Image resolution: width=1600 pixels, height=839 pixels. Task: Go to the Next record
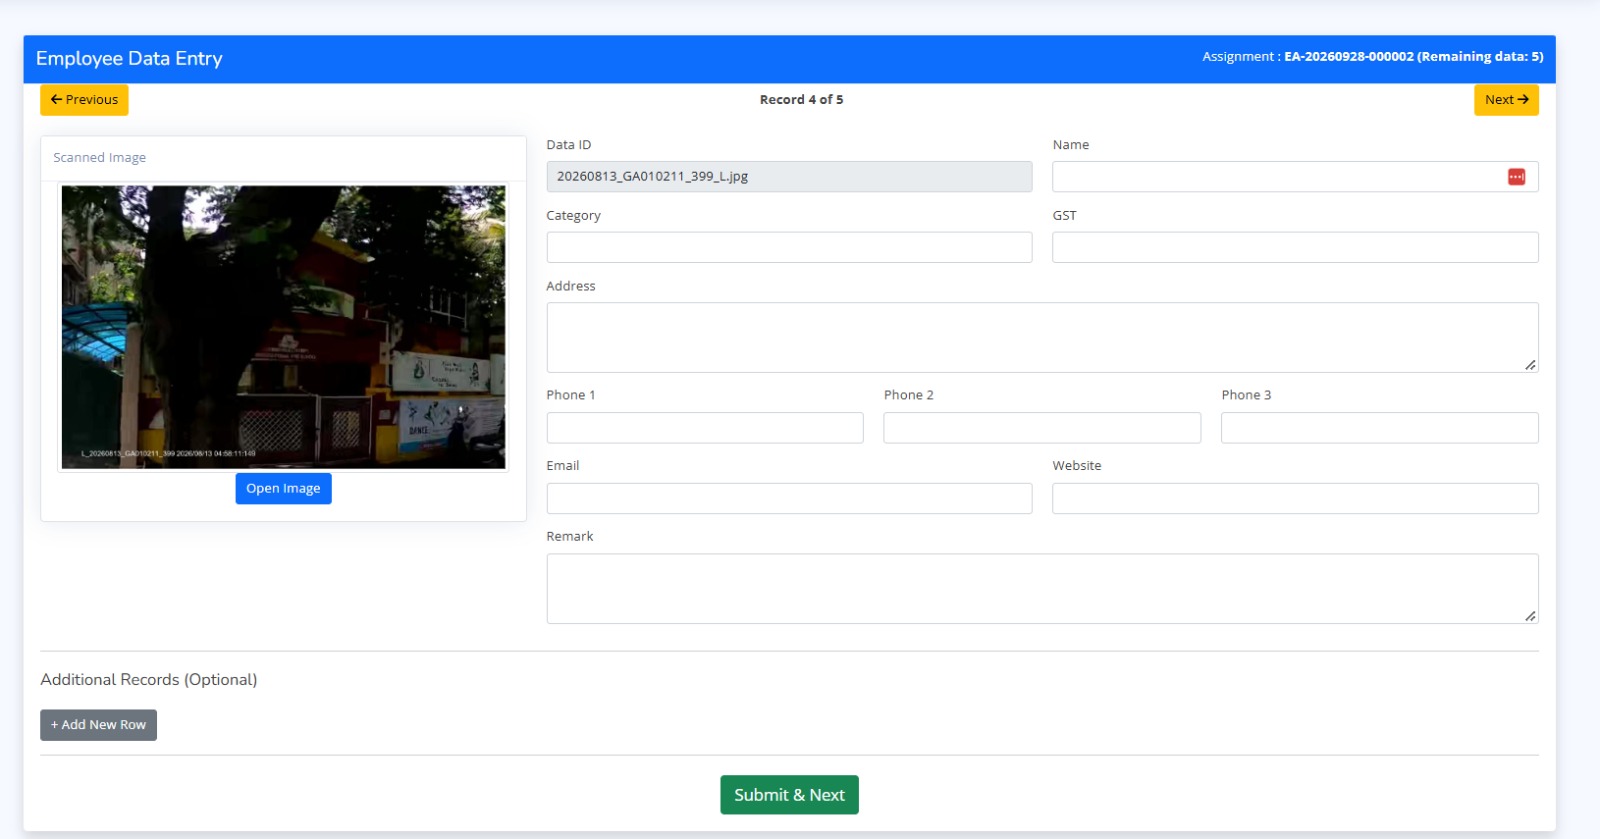pos(1506,100)
